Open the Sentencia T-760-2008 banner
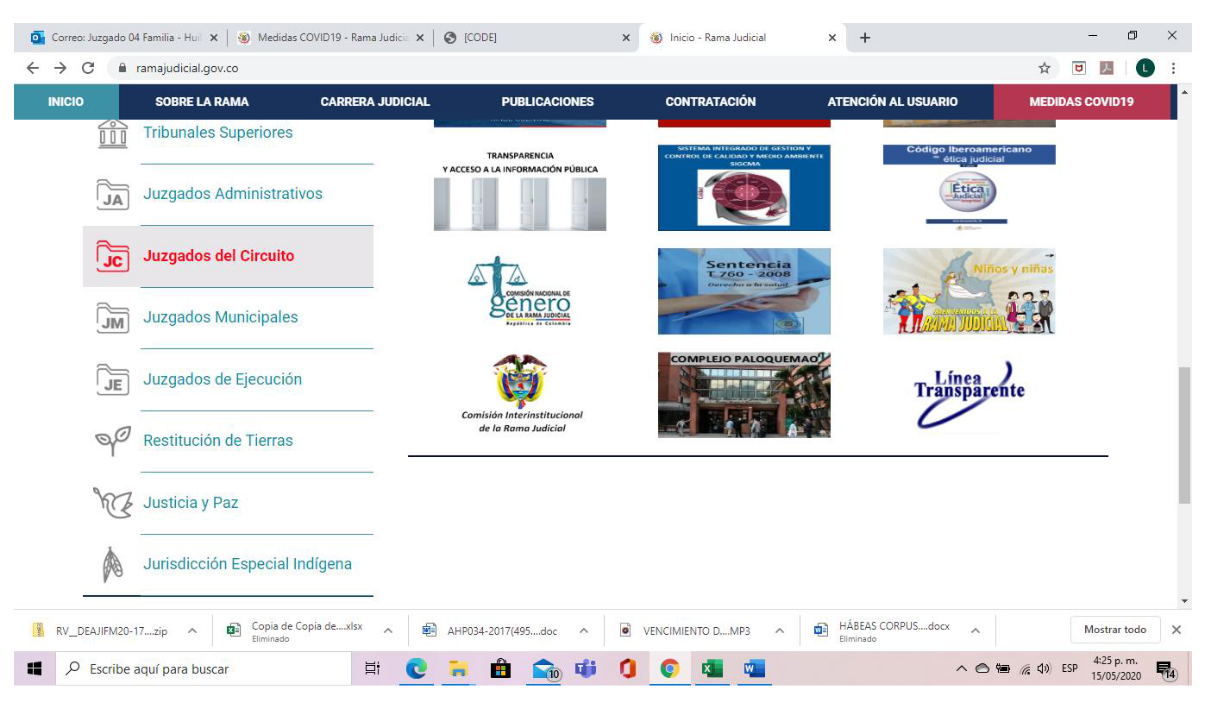Screen dimensions: 1215x711 pos(744,291)
